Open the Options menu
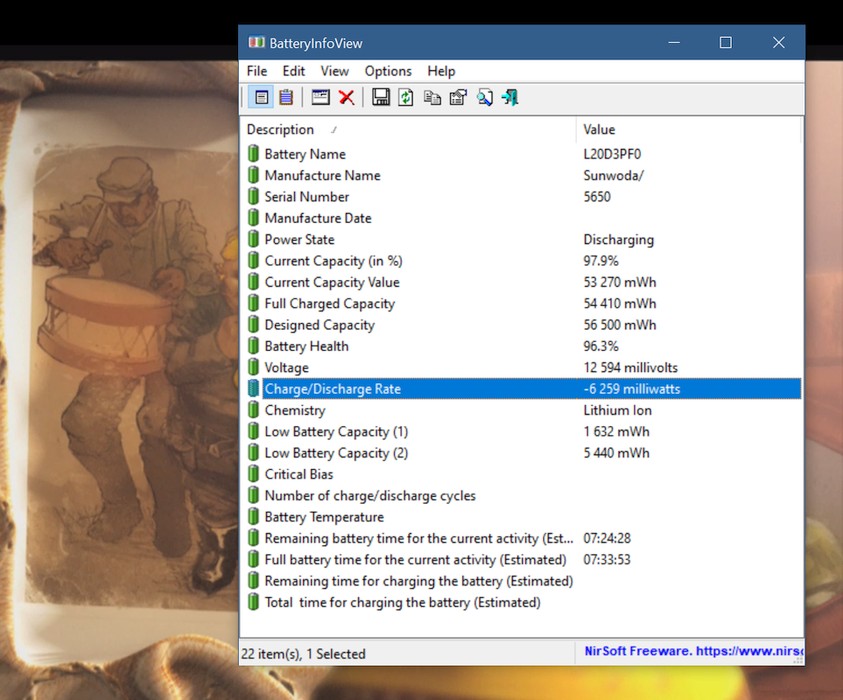The height and width of the screenshot is (700, 843). pyautogui.click(x=388, y=71)
